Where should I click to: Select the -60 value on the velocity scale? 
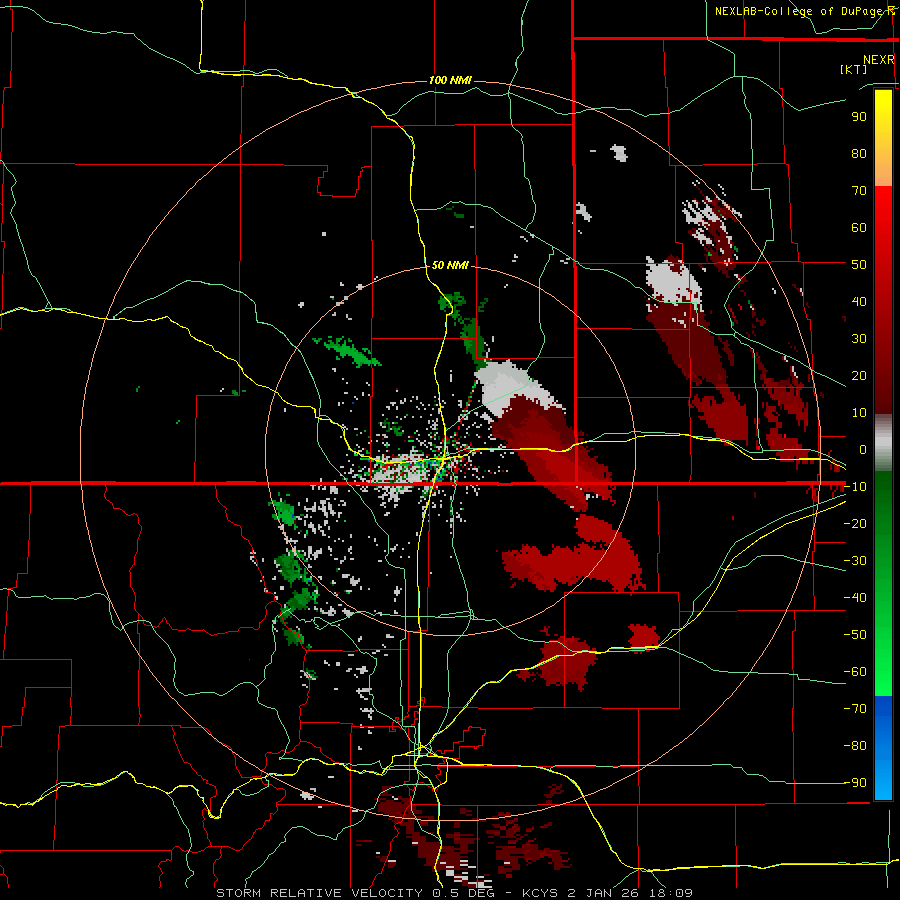click(x=855, y=672)
